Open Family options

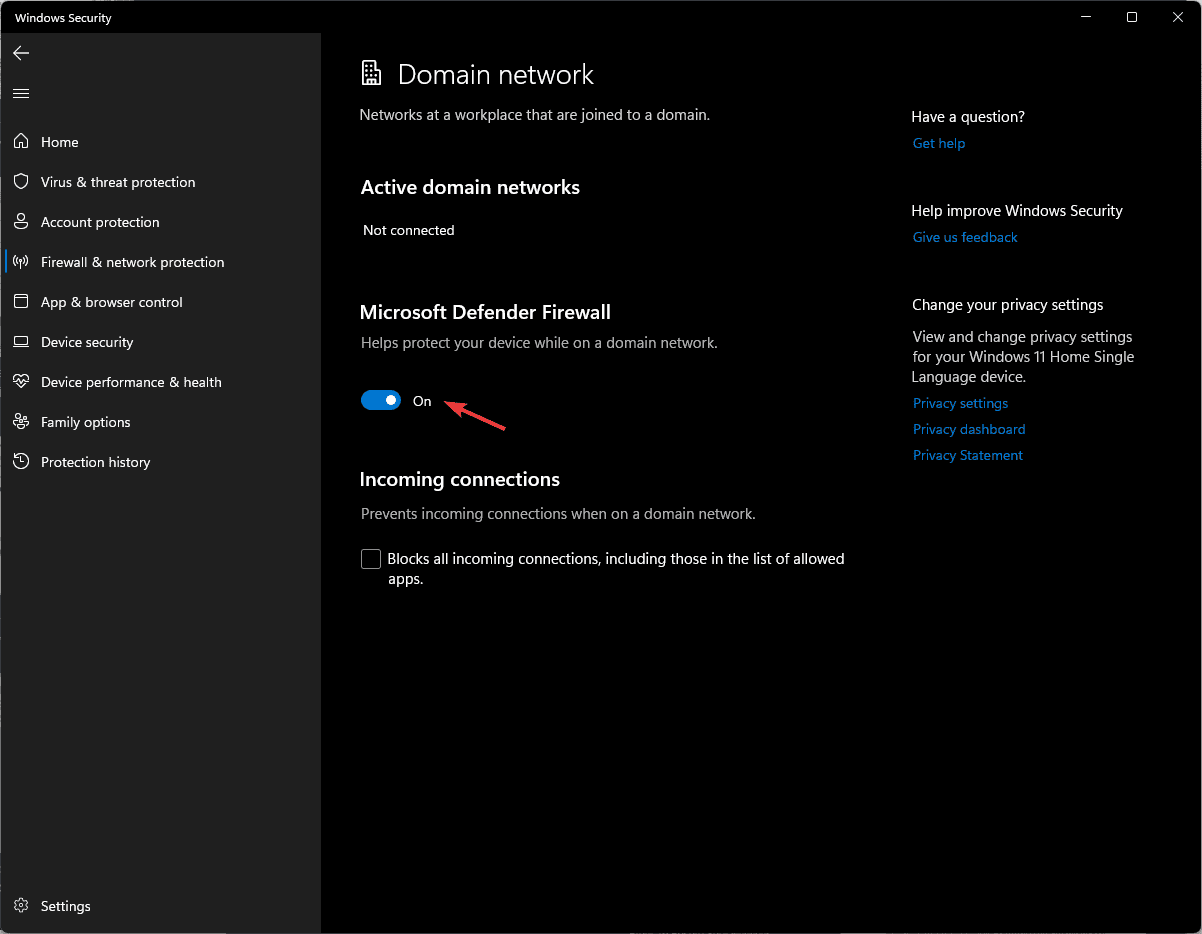tap(160, 422)
